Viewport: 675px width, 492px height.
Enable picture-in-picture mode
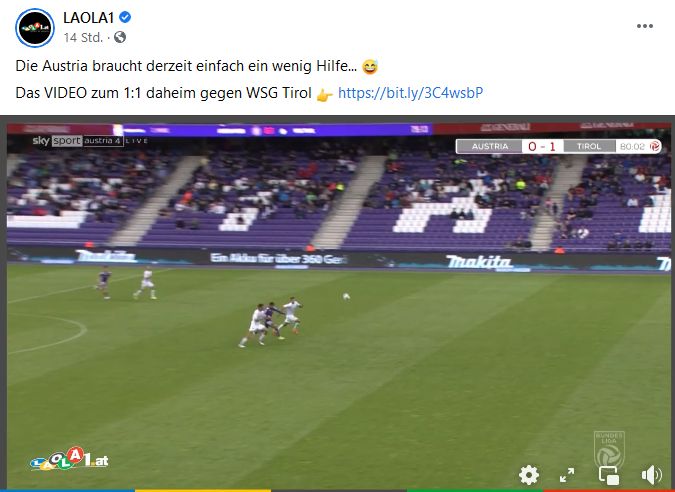point(609,476)
